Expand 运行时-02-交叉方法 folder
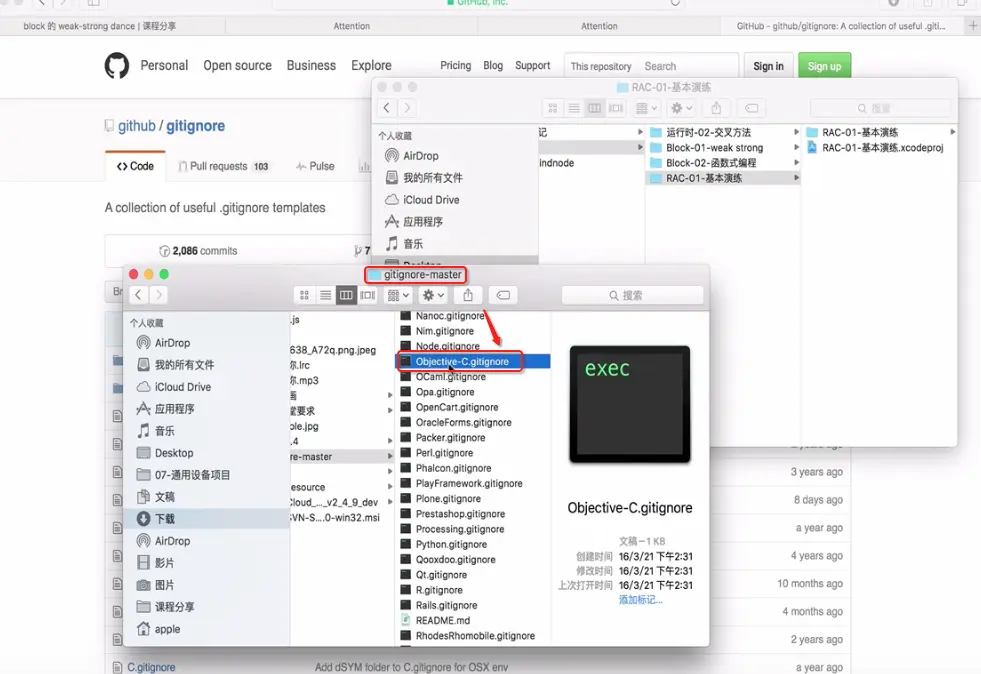 tap(796, 132)
